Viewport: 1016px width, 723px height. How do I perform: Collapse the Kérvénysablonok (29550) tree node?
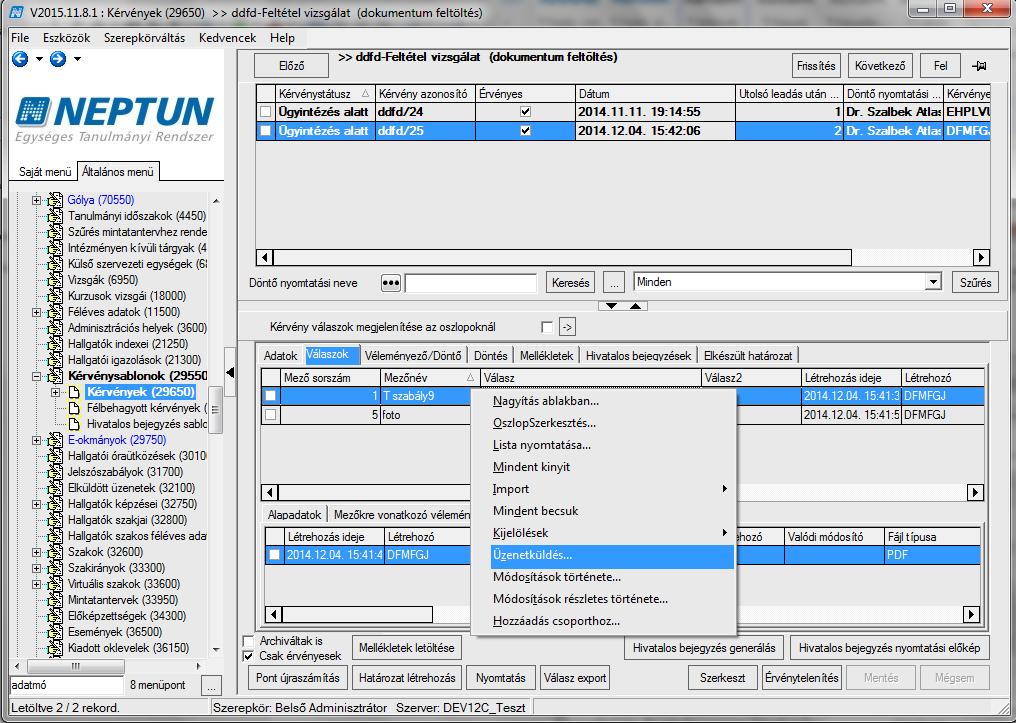[x=37, y=376]
